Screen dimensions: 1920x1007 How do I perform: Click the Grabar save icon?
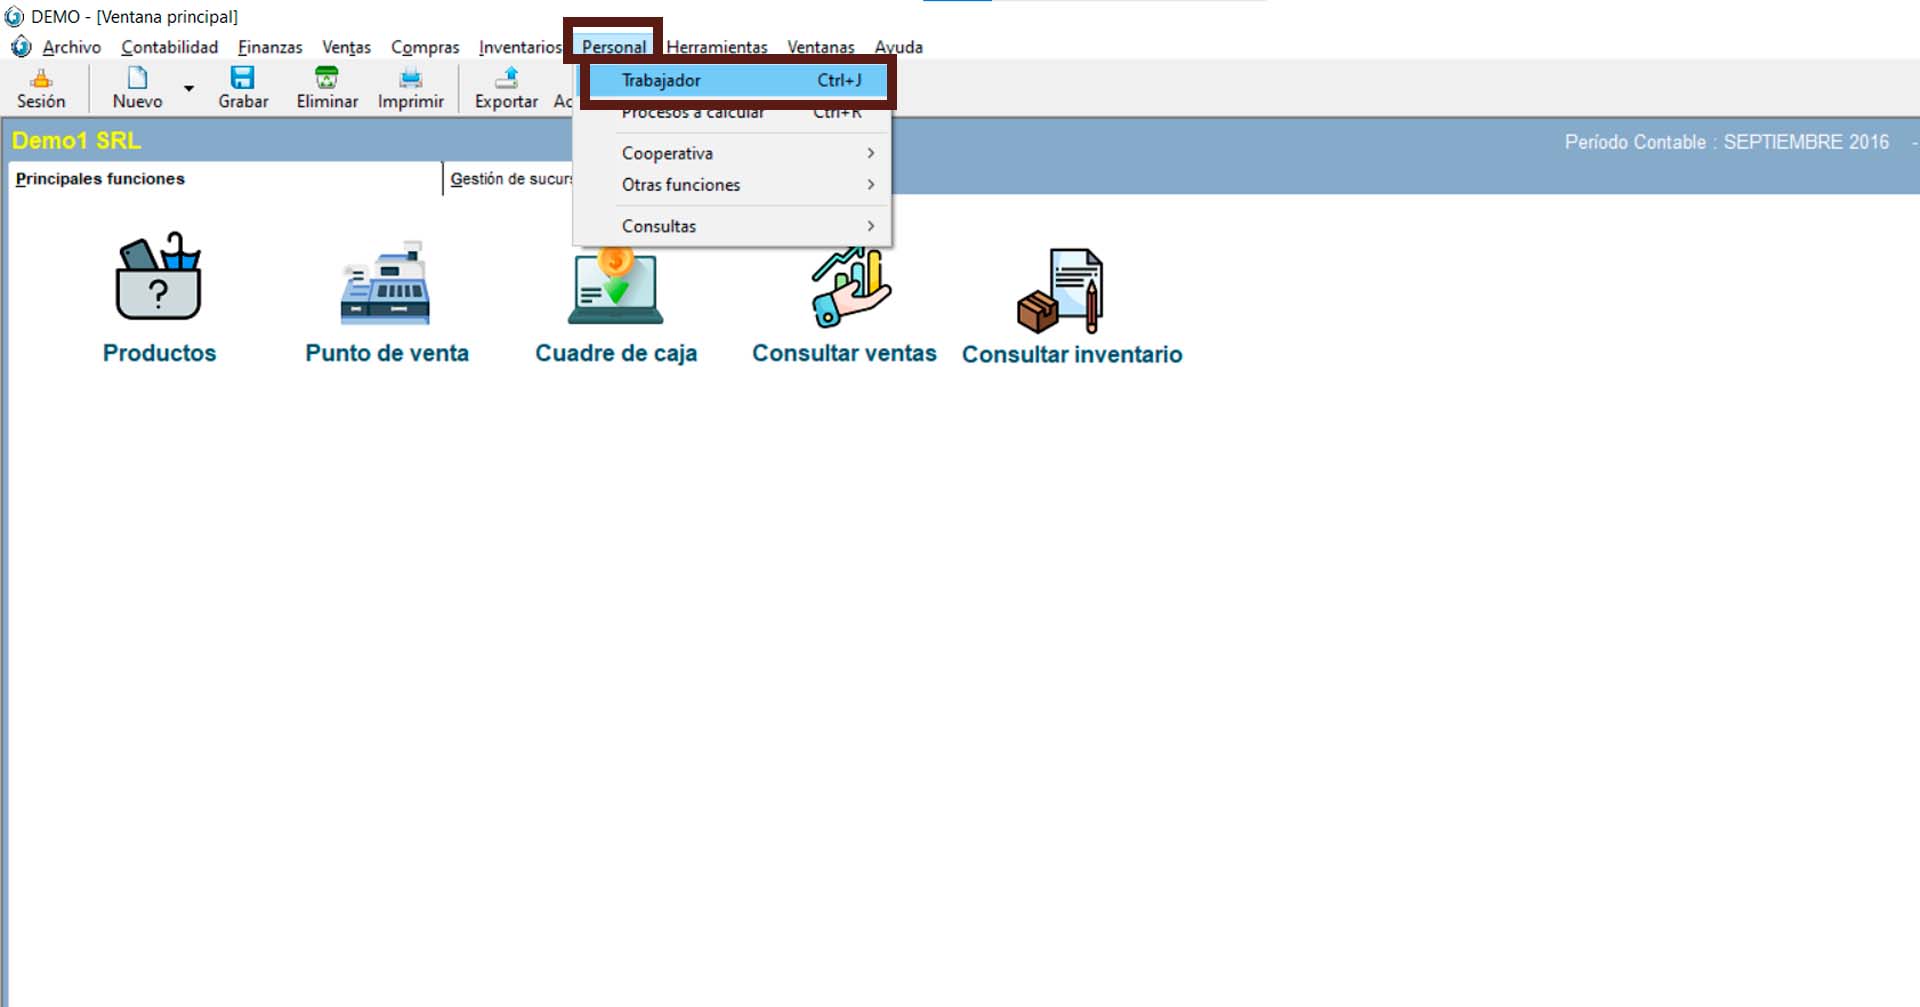(243, 79)
